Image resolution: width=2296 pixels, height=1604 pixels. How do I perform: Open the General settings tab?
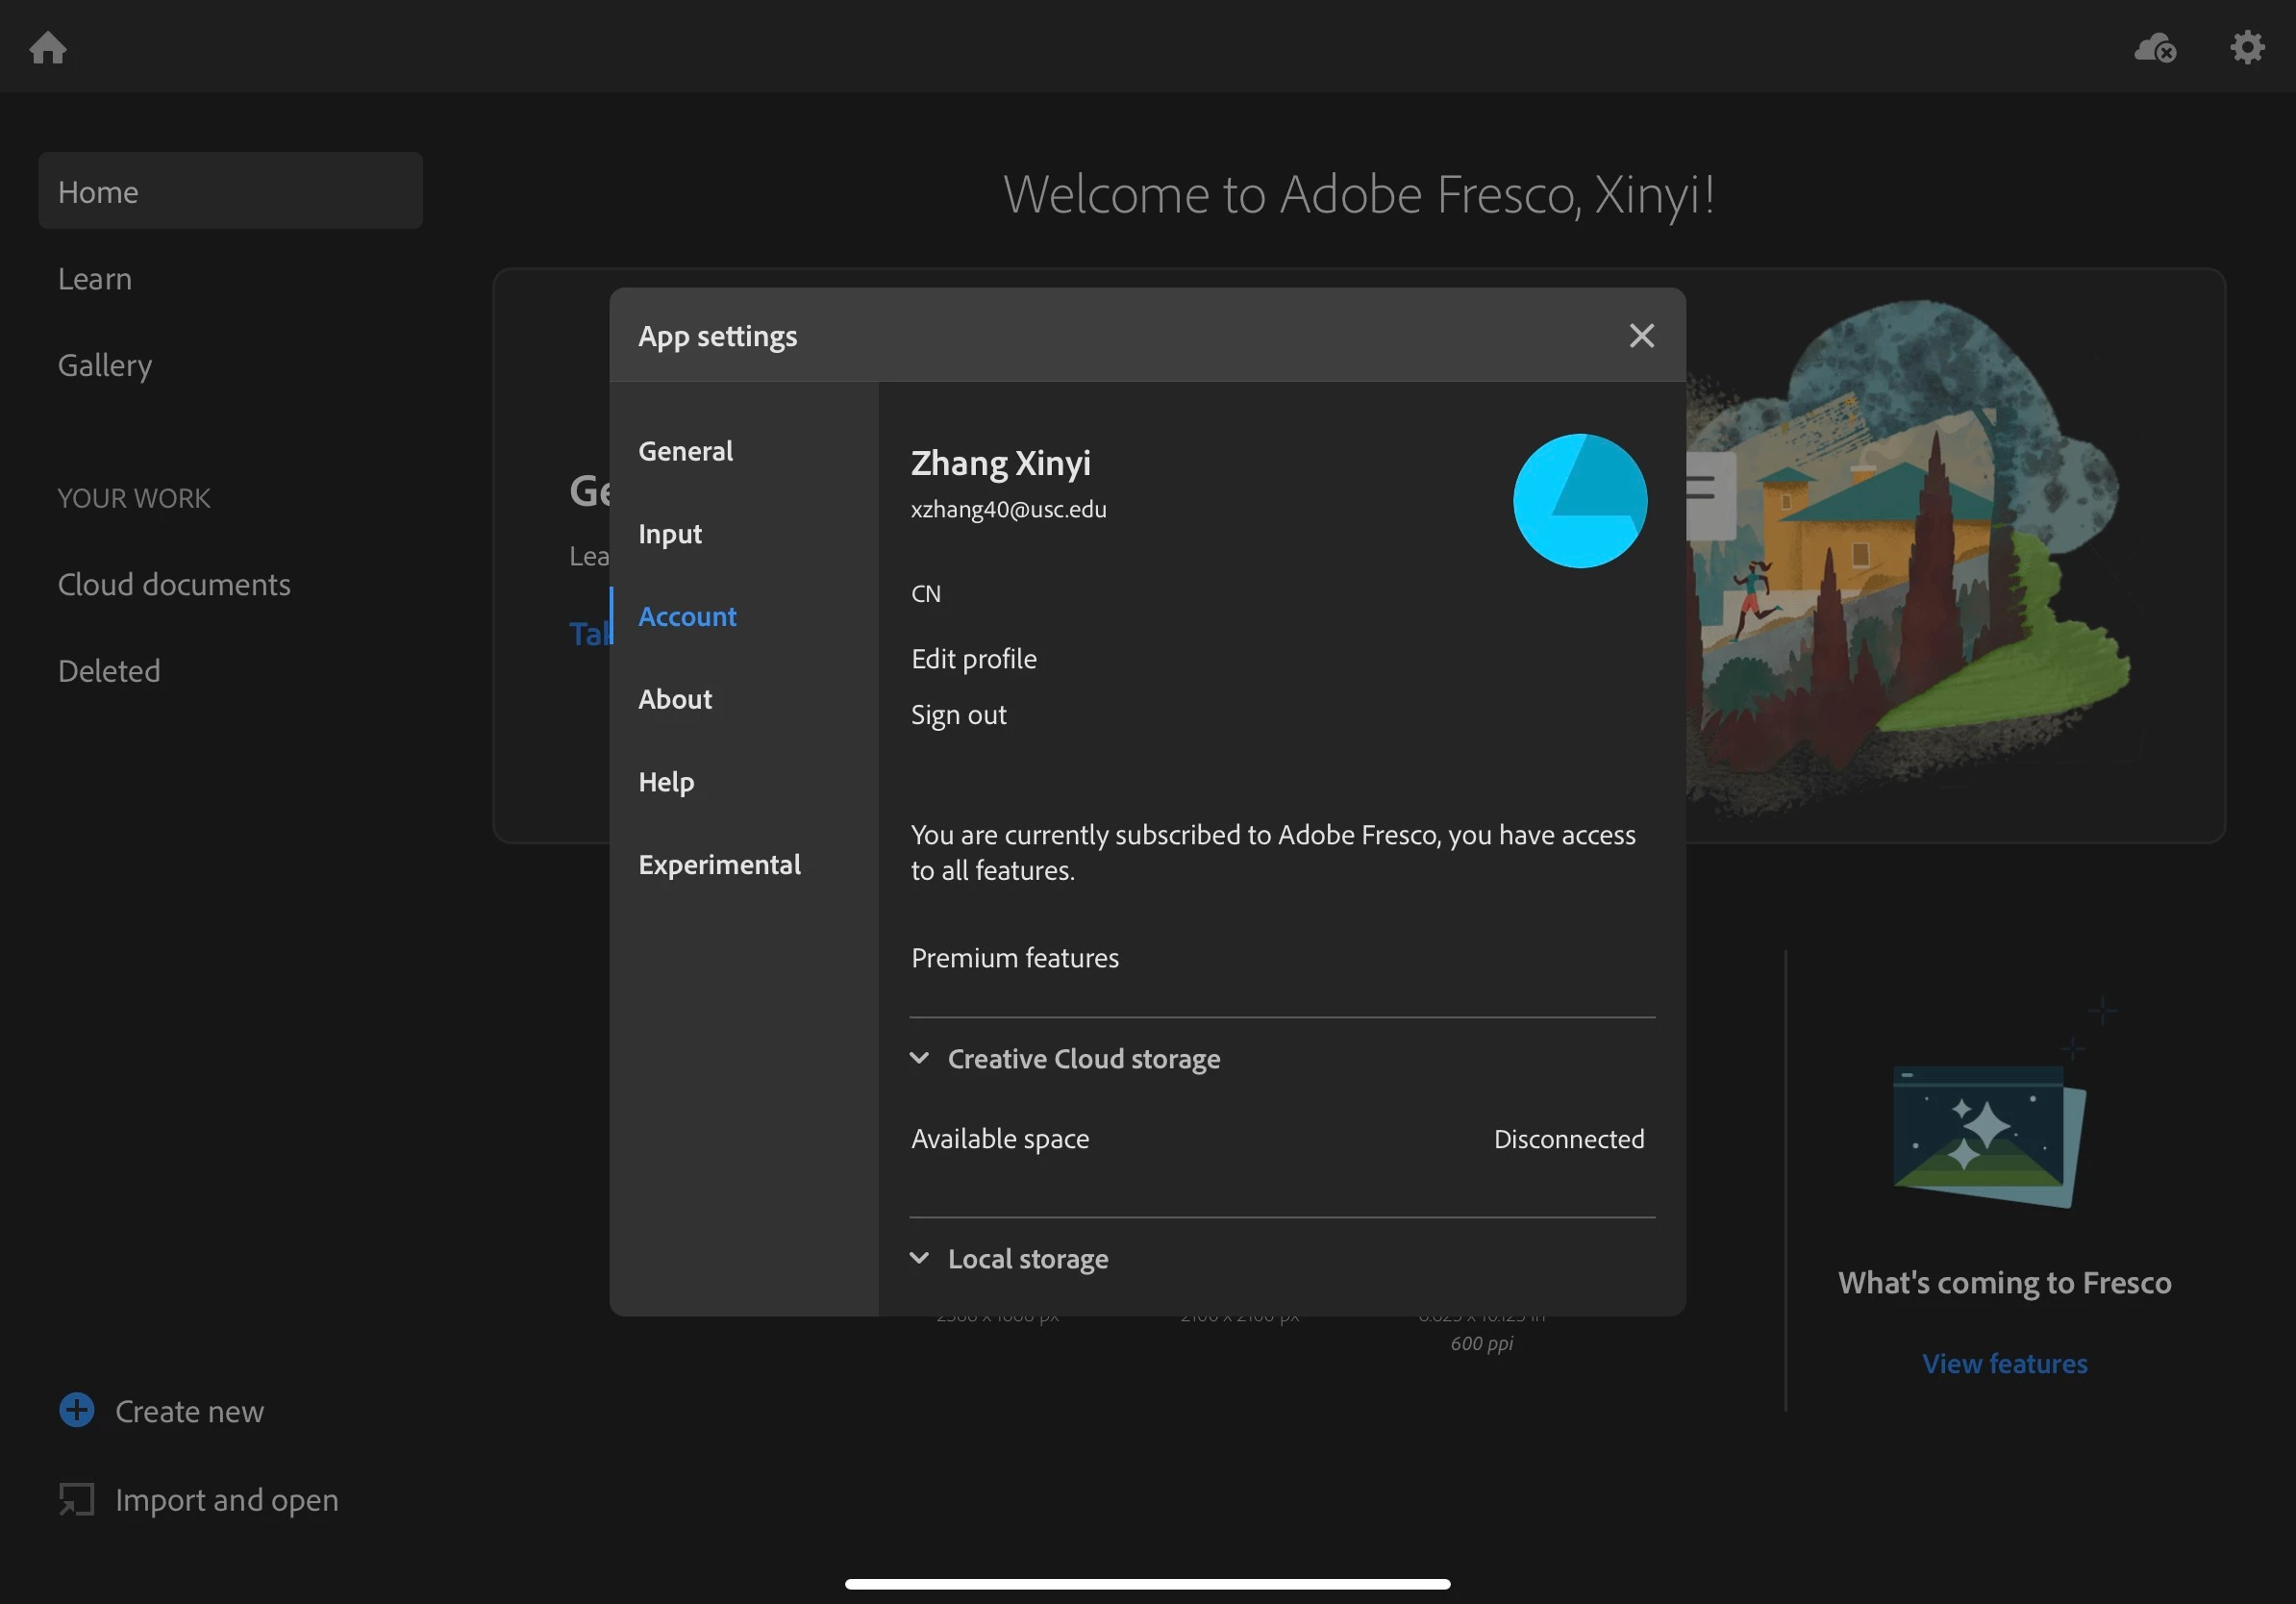coord(685,451)
